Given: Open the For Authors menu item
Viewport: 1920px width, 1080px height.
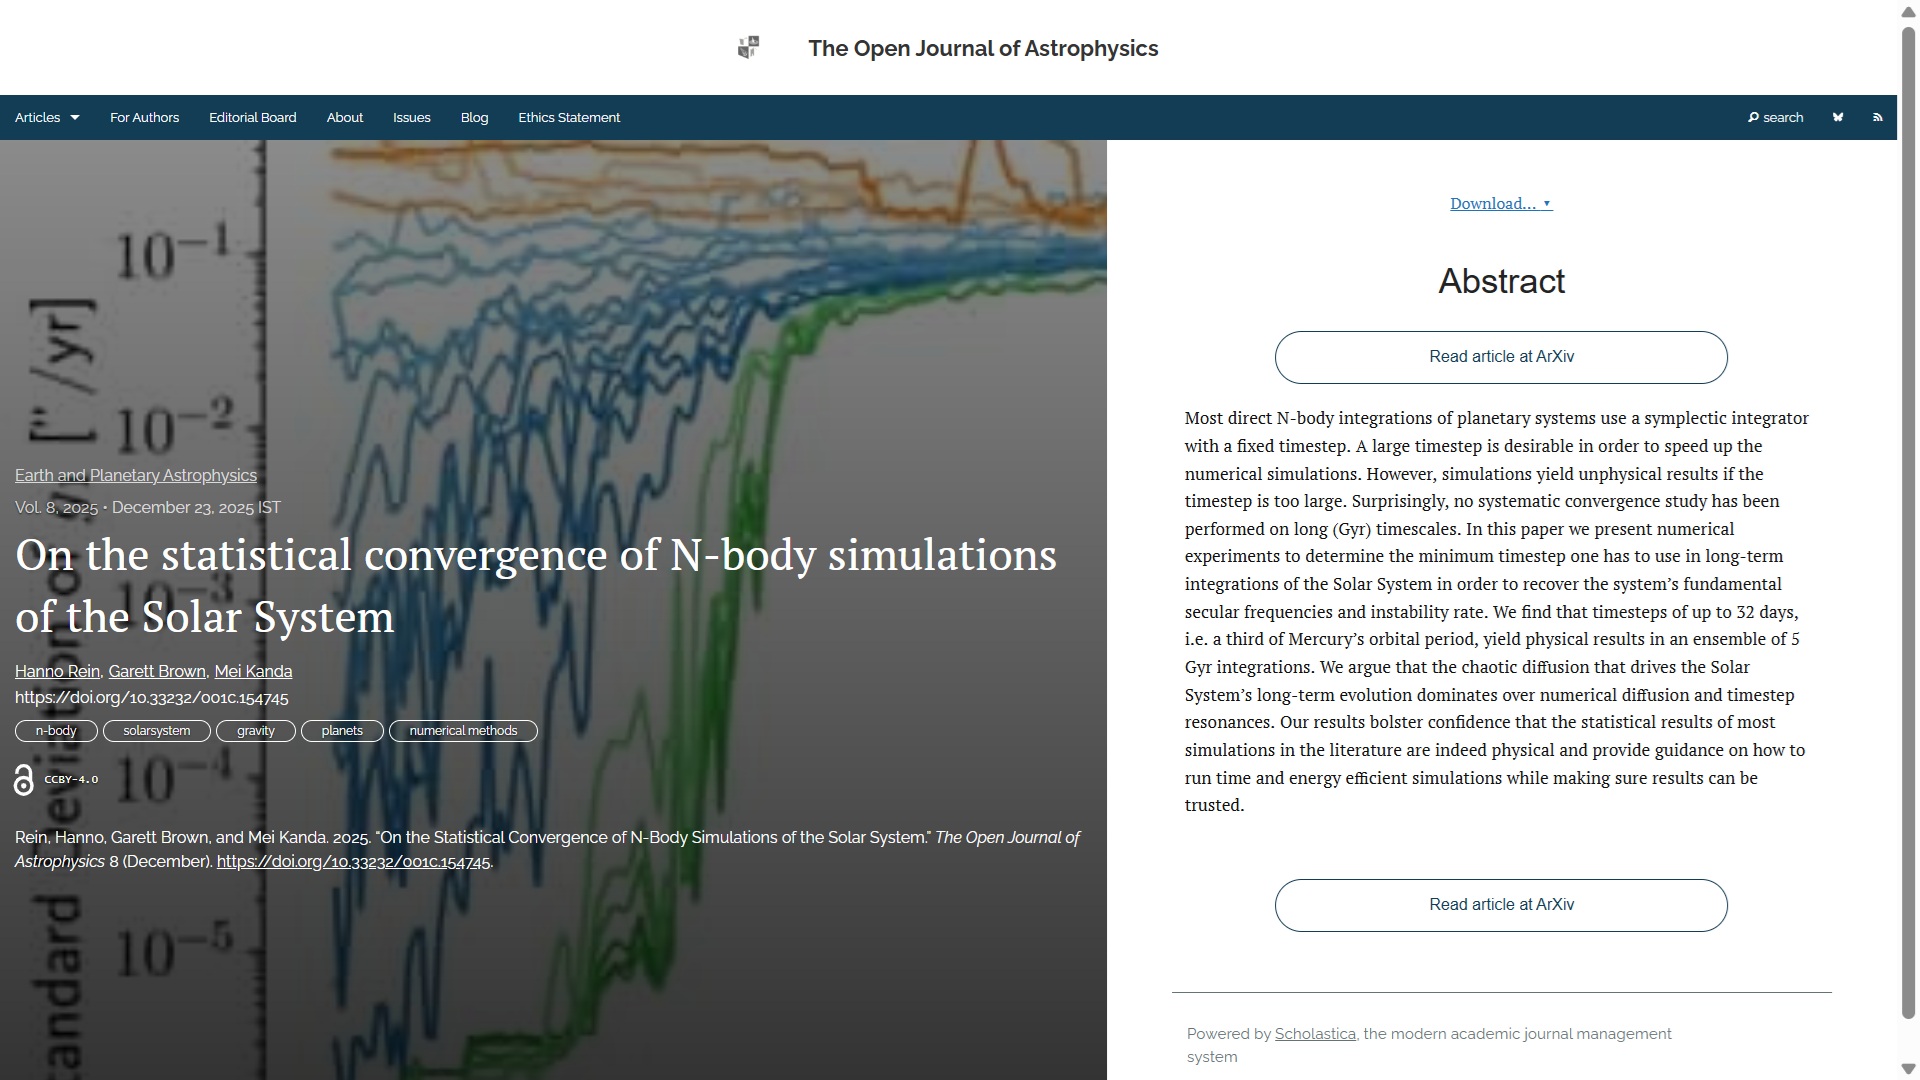Looking at the screenshot, I should tap(144, 118).
